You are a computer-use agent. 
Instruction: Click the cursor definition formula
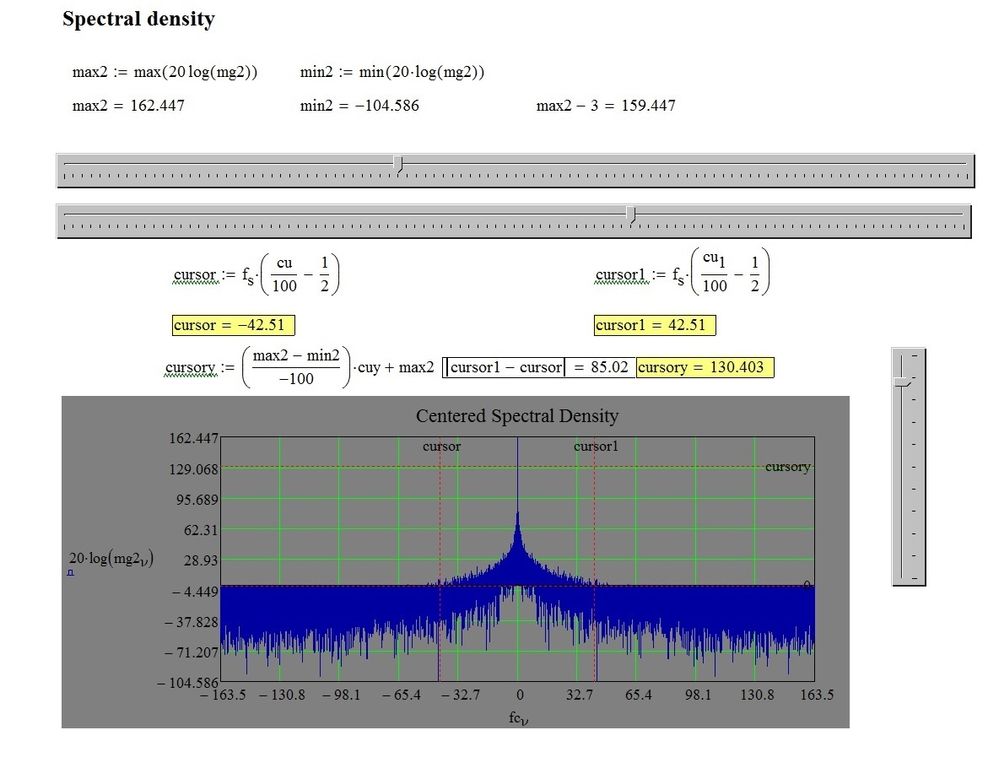point(256,275)
